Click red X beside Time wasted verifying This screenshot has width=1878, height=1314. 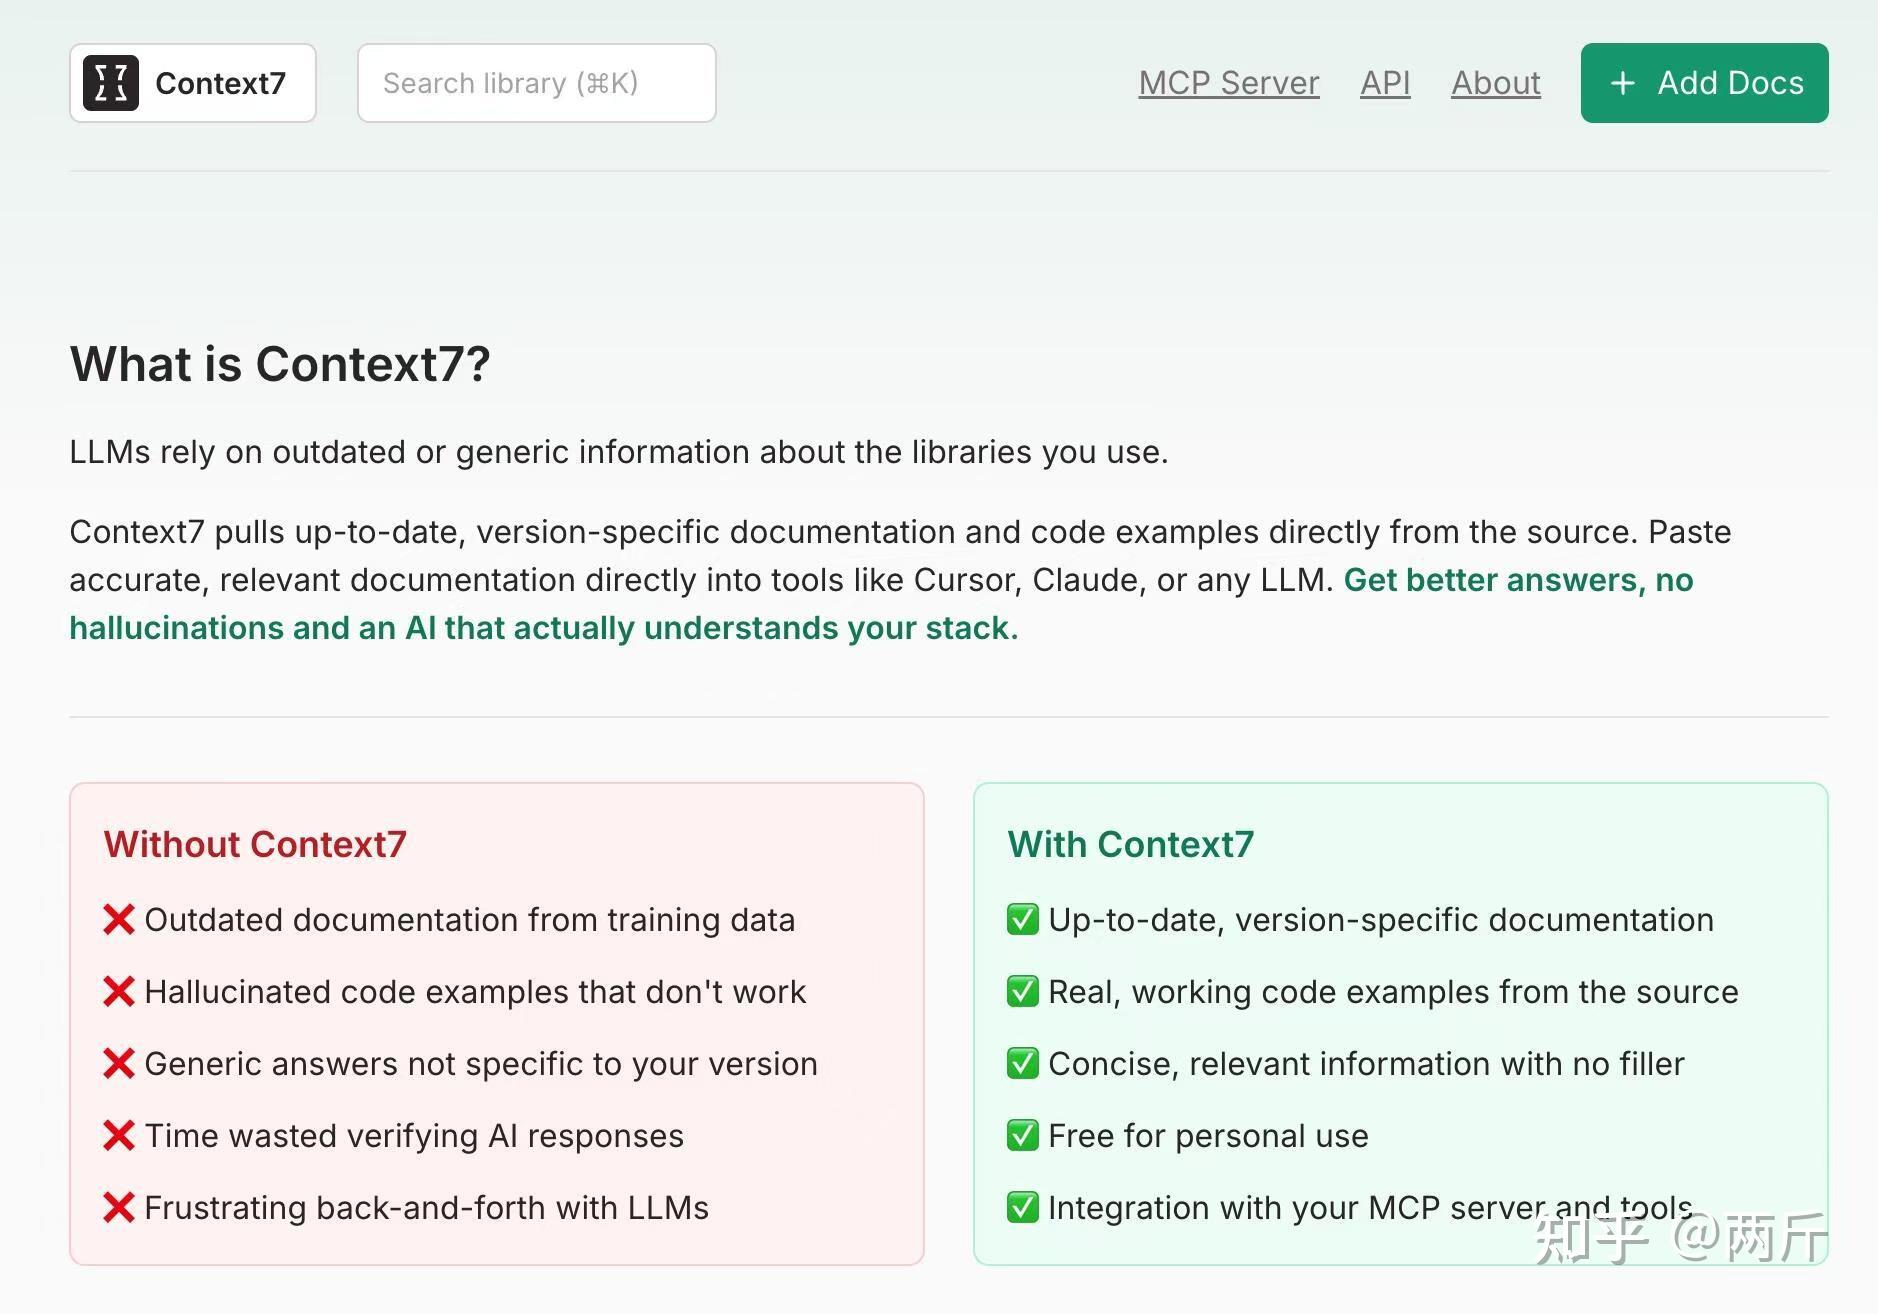click(x=119, y=1135)
